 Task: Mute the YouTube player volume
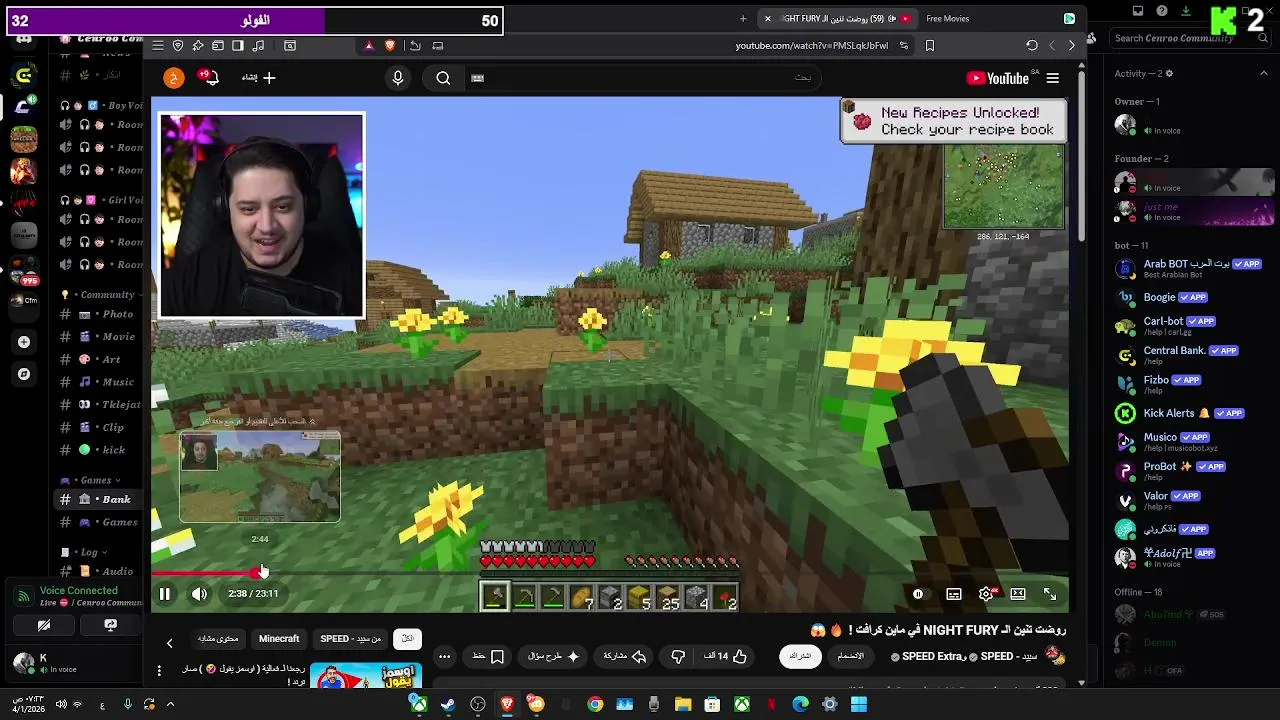(x=199, y=594)
